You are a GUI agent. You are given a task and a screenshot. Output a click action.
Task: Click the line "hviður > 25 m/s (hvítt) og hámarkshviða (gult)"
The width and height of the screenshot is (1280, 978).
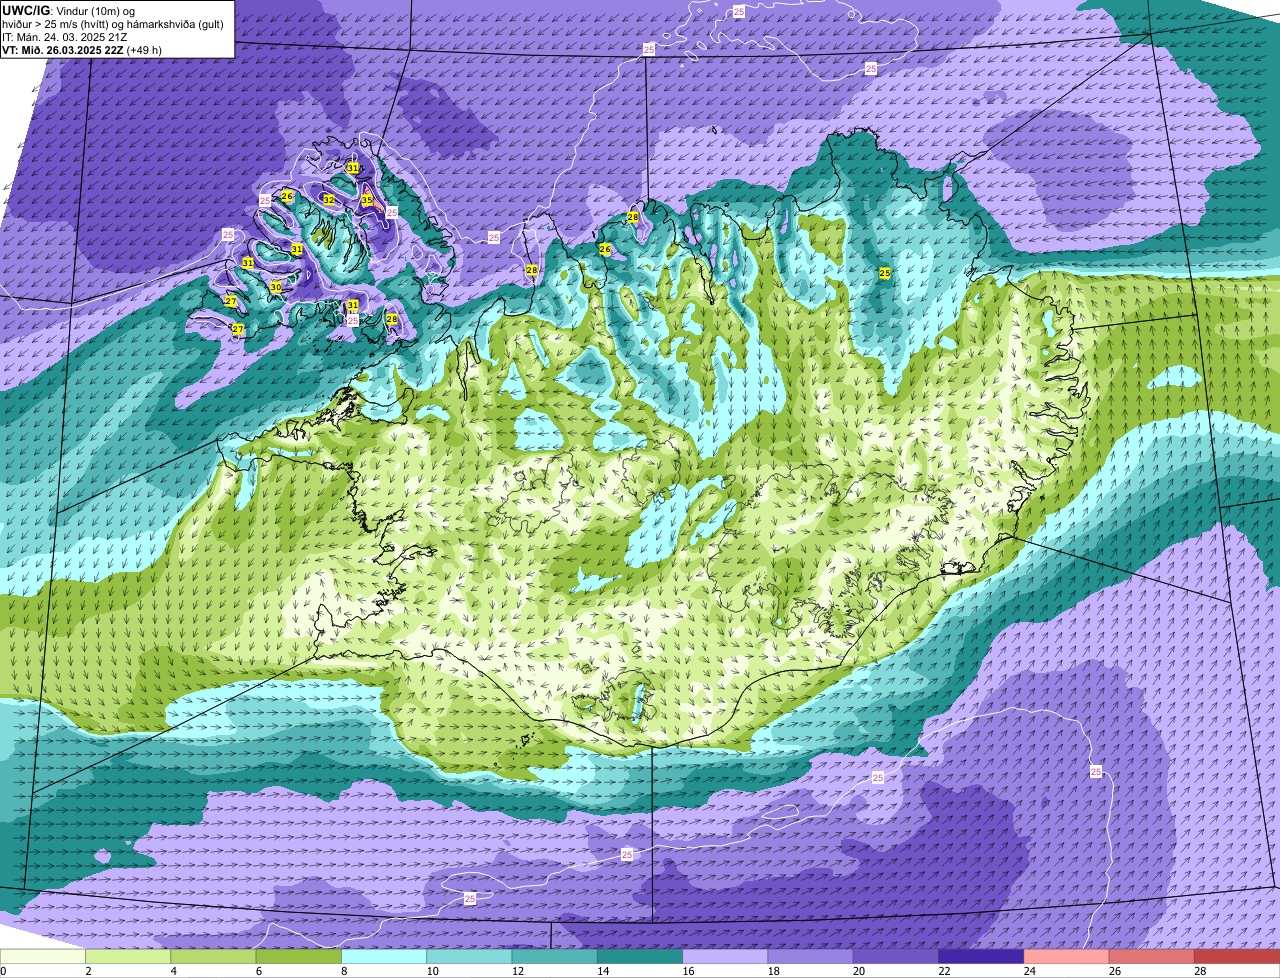pyautogui.click(x=113, y=24)
